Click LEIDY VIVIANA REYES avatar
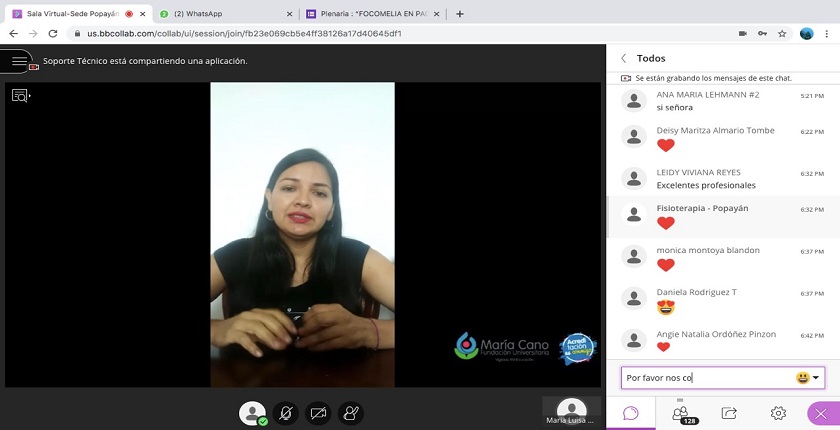This screenshot has width=840, height=430. (634, 178)
